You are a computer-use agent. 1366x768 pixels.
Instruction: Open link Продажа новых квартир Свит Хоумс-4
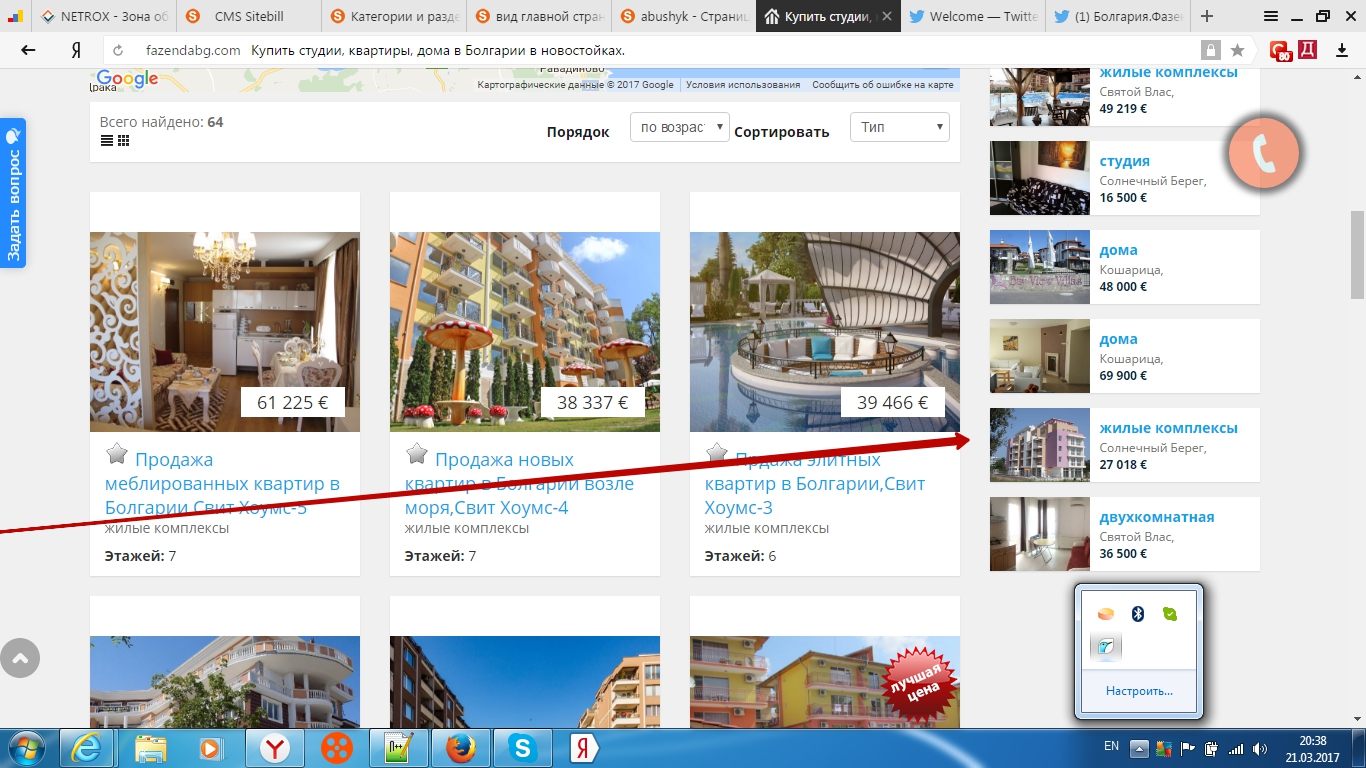[x=519, y=484]
